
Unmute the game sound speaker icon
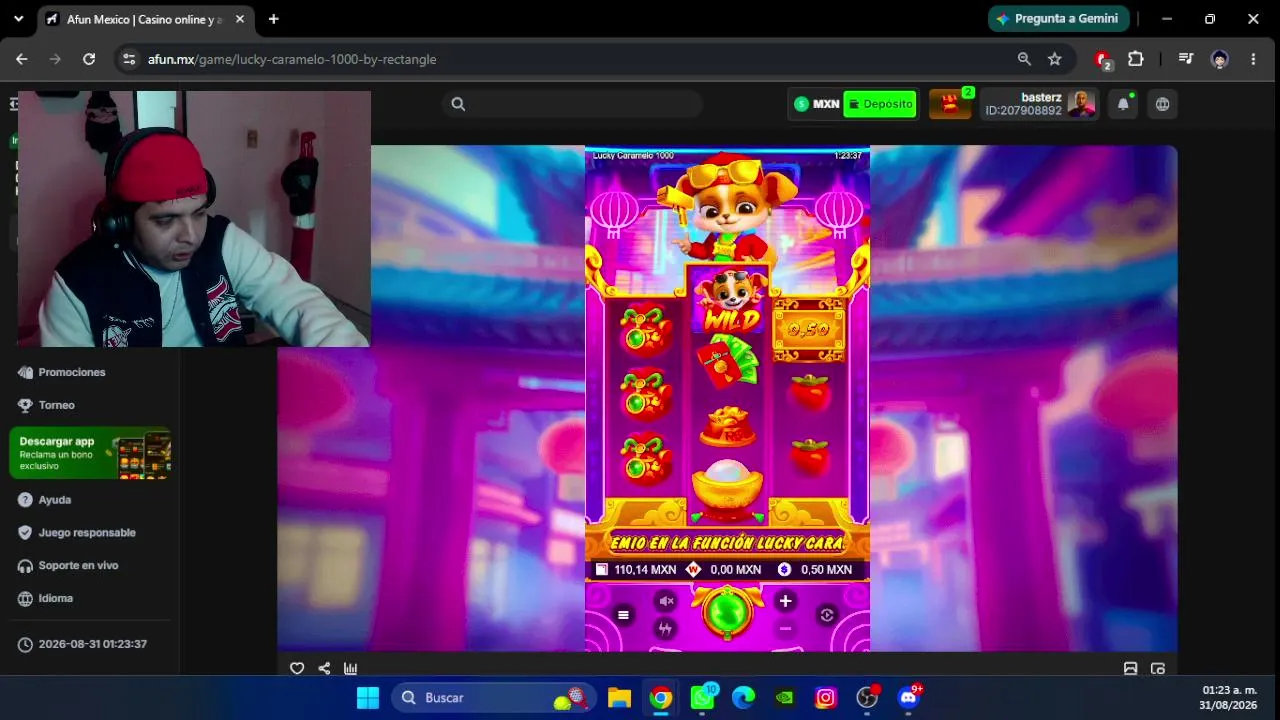pyautogui.click(x=666, y=601)
